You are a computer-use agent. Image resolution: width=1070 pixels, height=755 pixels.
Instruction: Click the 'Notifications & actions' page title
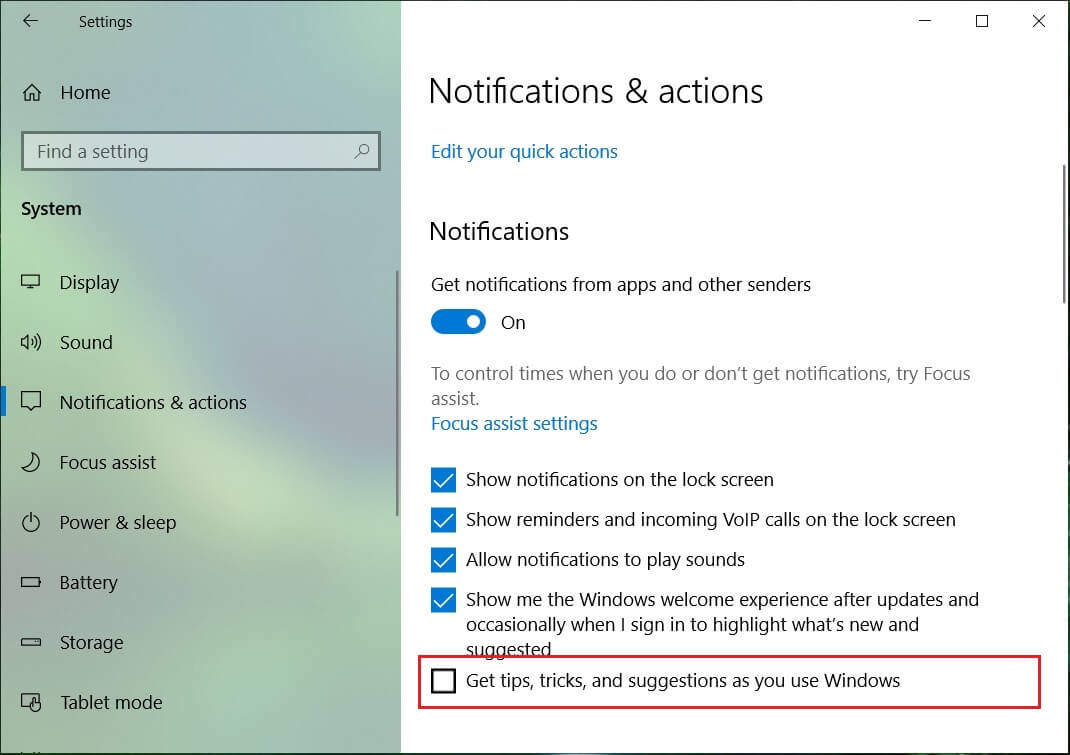[x=596, y=91]
